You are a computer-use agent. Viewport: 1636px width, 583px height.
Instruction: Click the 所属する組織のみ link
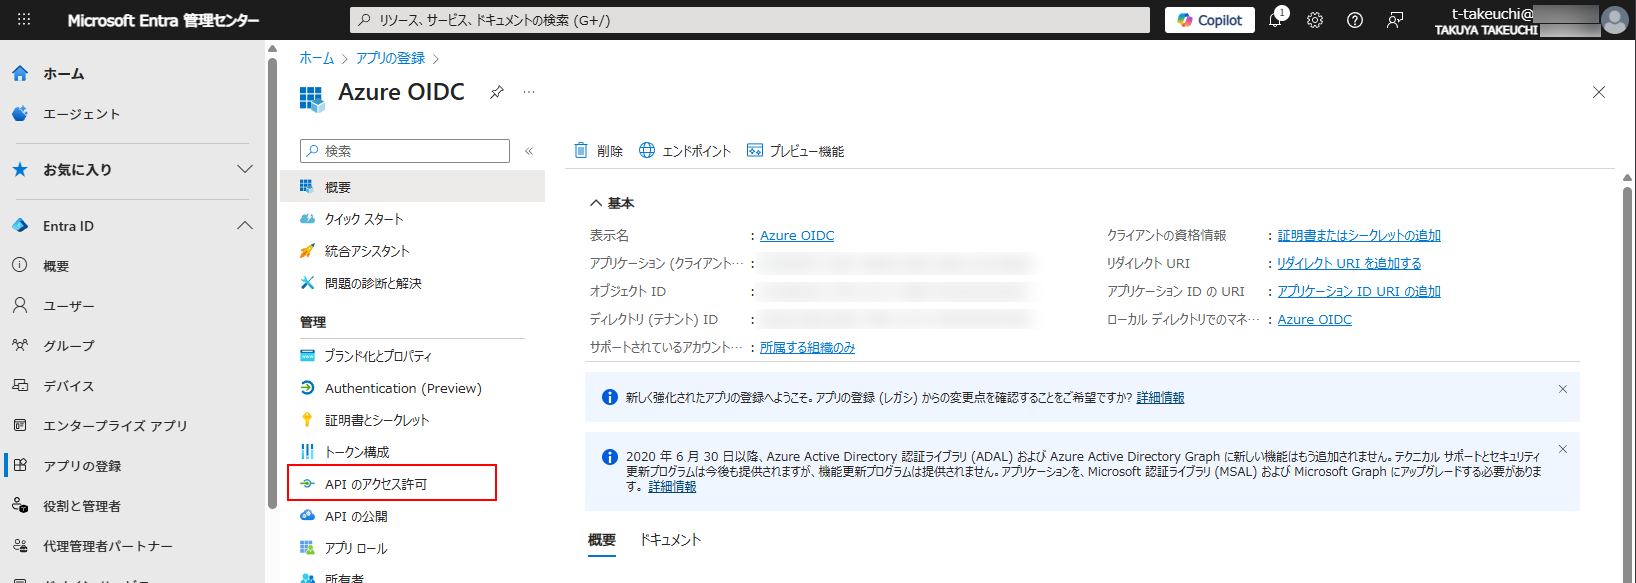click(808, 348)
